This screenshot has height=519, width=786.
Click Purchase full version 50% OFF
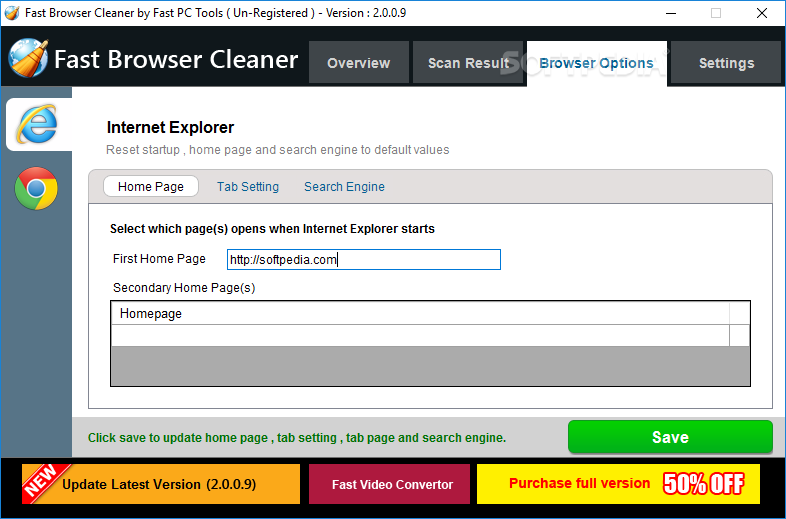pyautogui.click(x=618, y=484)
